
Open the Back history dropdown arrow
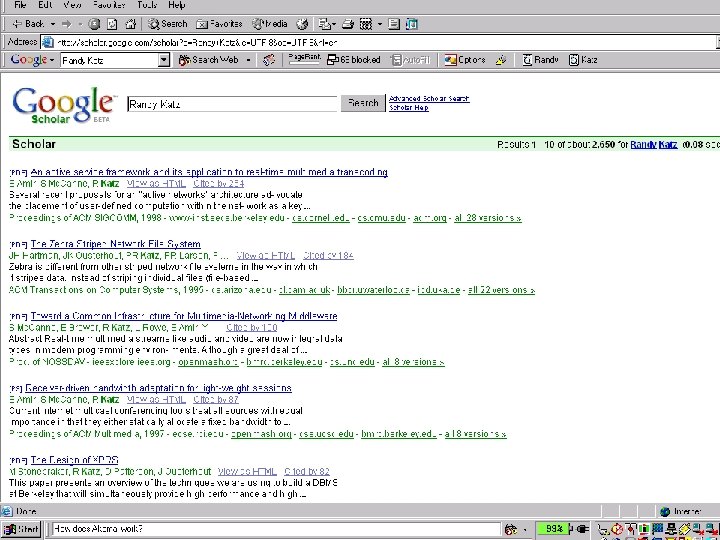53,24
